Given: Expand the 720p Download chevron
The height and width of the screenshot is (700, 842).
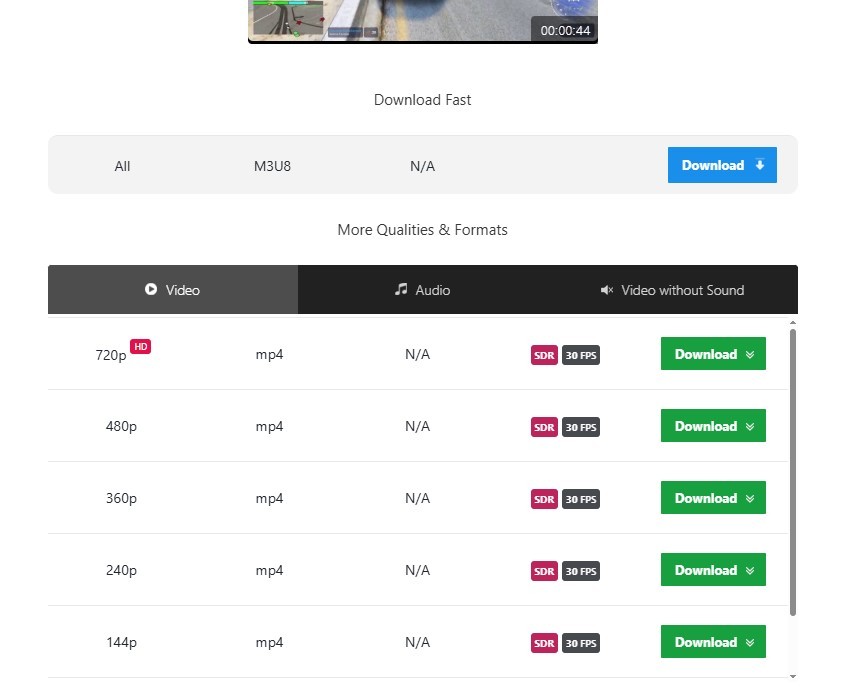Looking at the screenshot, I should 749,354.
